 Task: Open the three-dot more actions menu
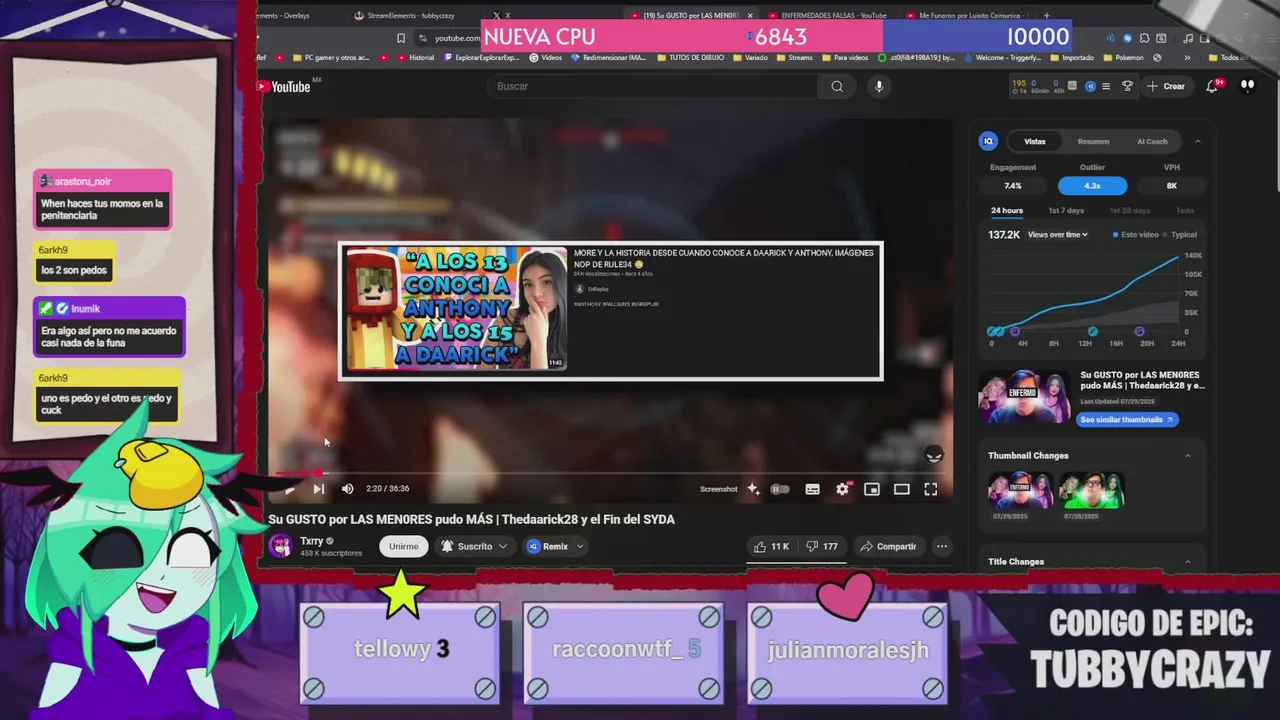coord(942,546)
